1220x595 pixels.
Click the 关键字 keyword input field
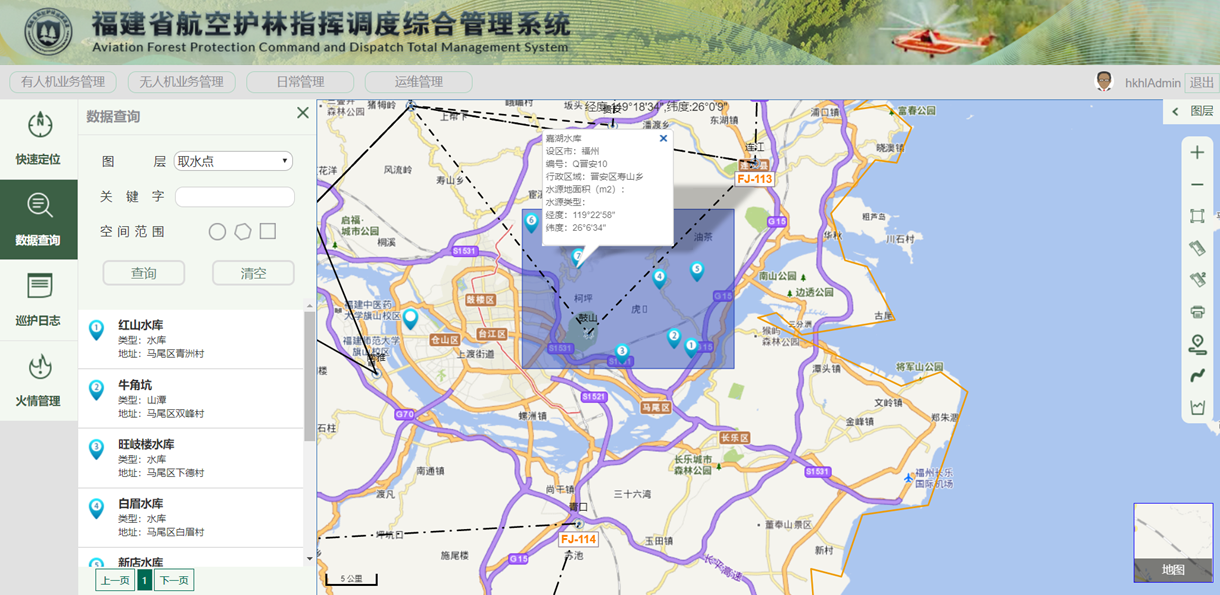tap(235, 197)
